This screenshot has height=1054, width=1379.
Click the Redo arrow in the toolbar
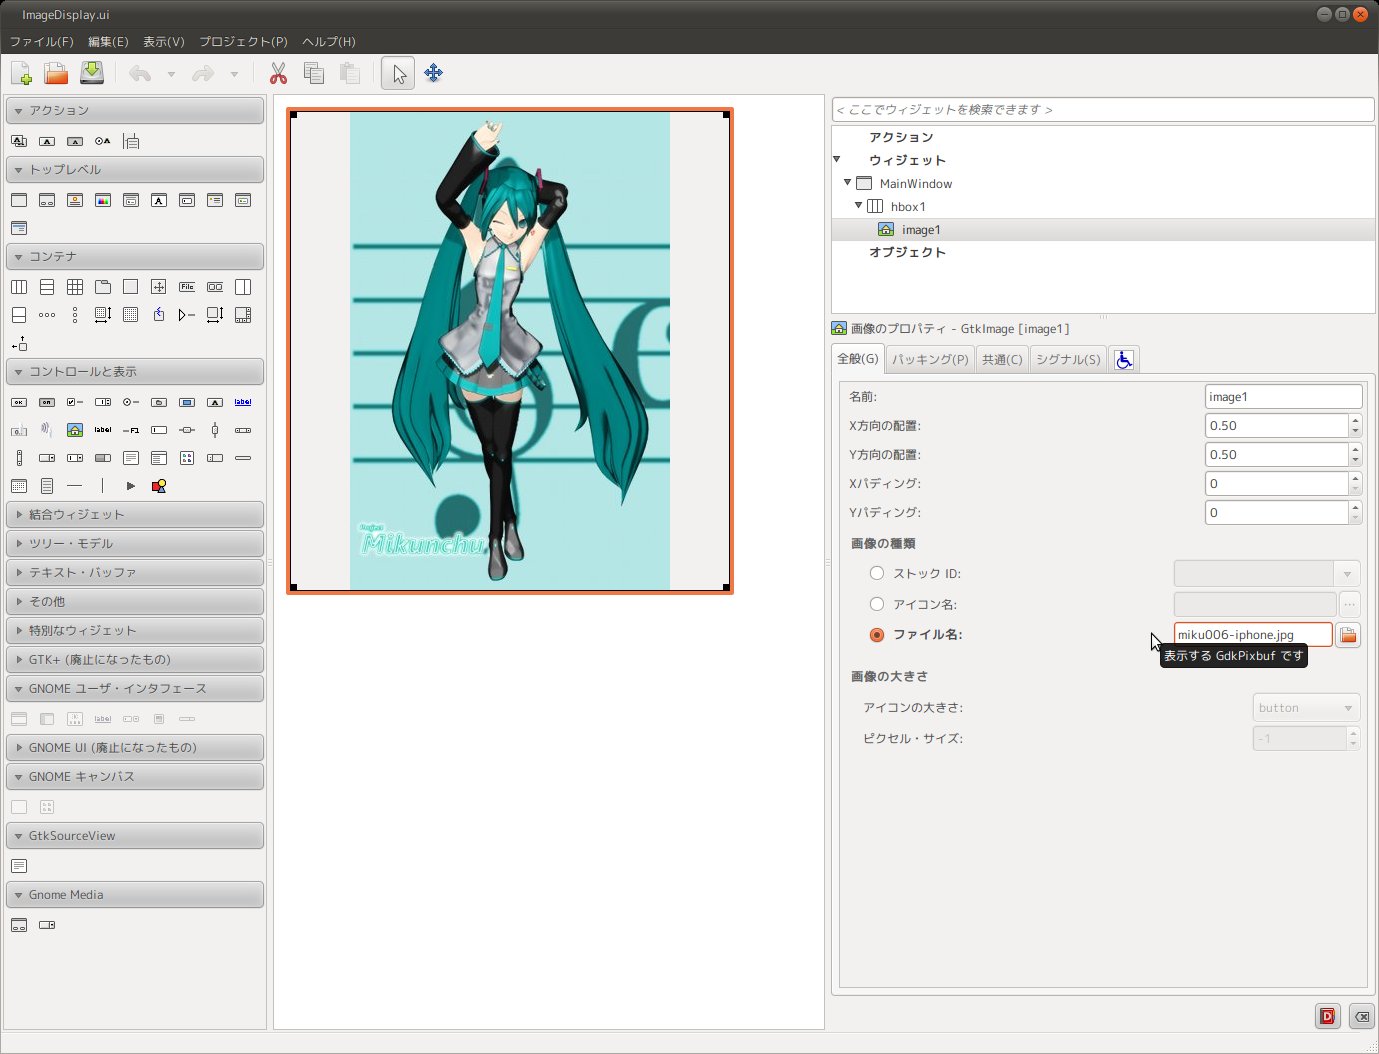click(203, 73)
